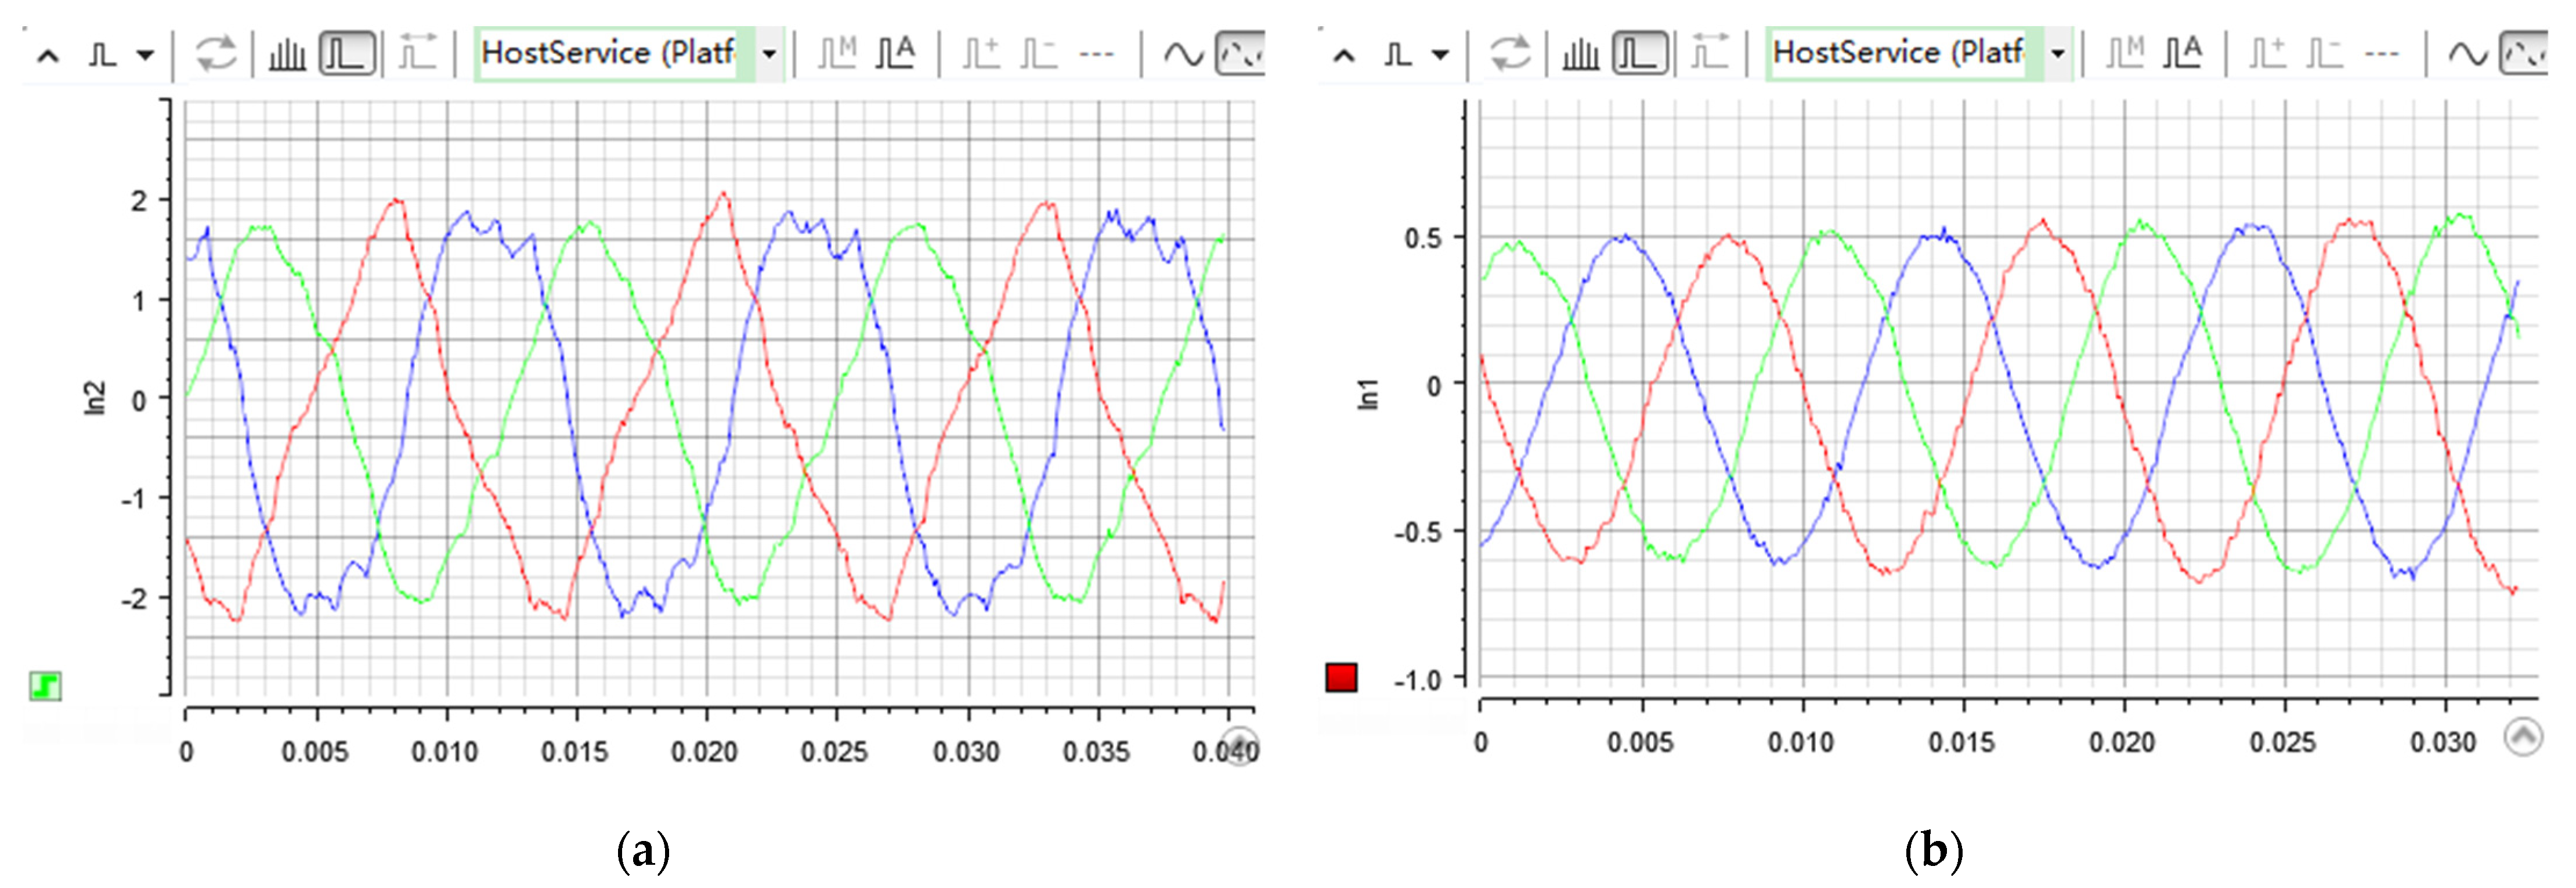Collapse the left panel toolbar with up chevron
2576x888 pixels.
click(47, 56)
